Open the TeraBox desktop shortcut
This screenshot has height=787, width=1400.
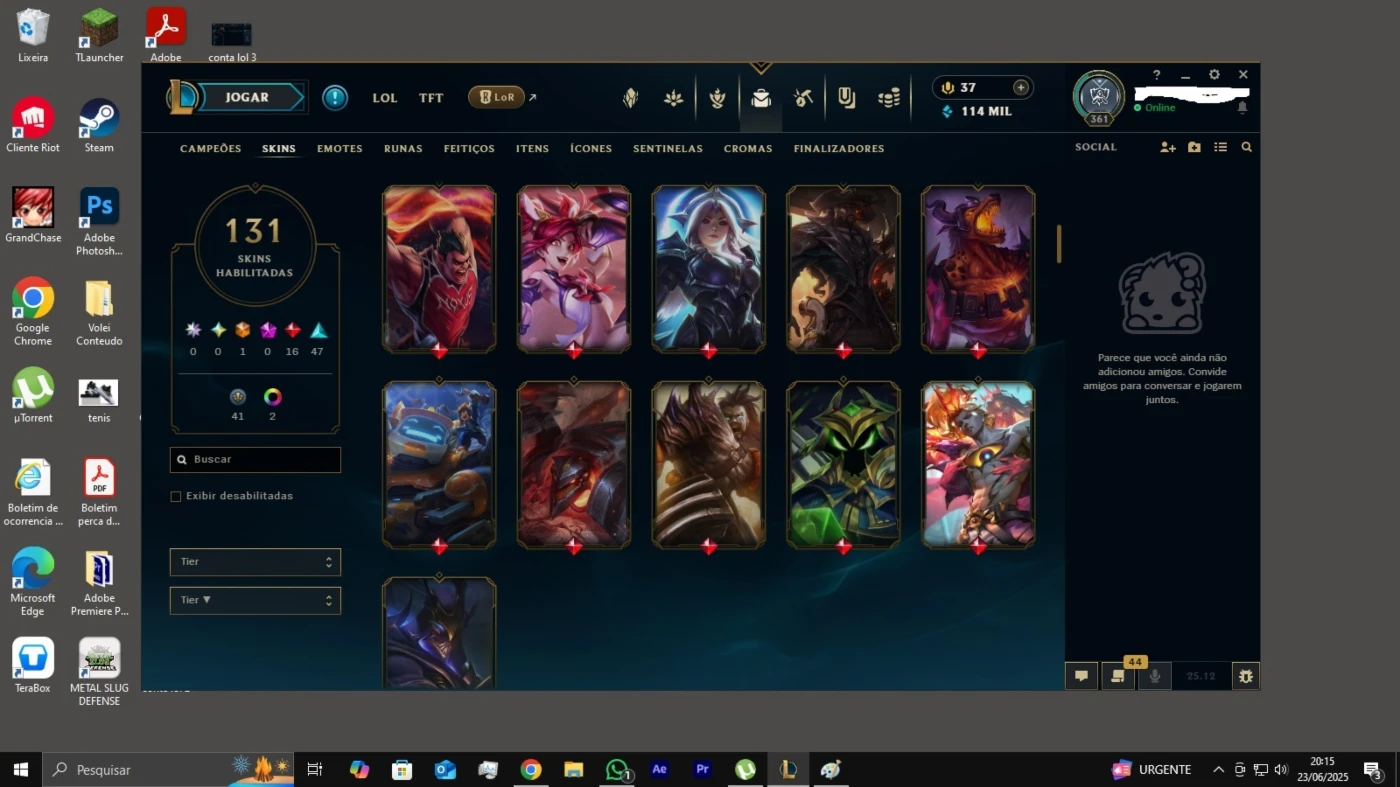(x=33, y=665)
